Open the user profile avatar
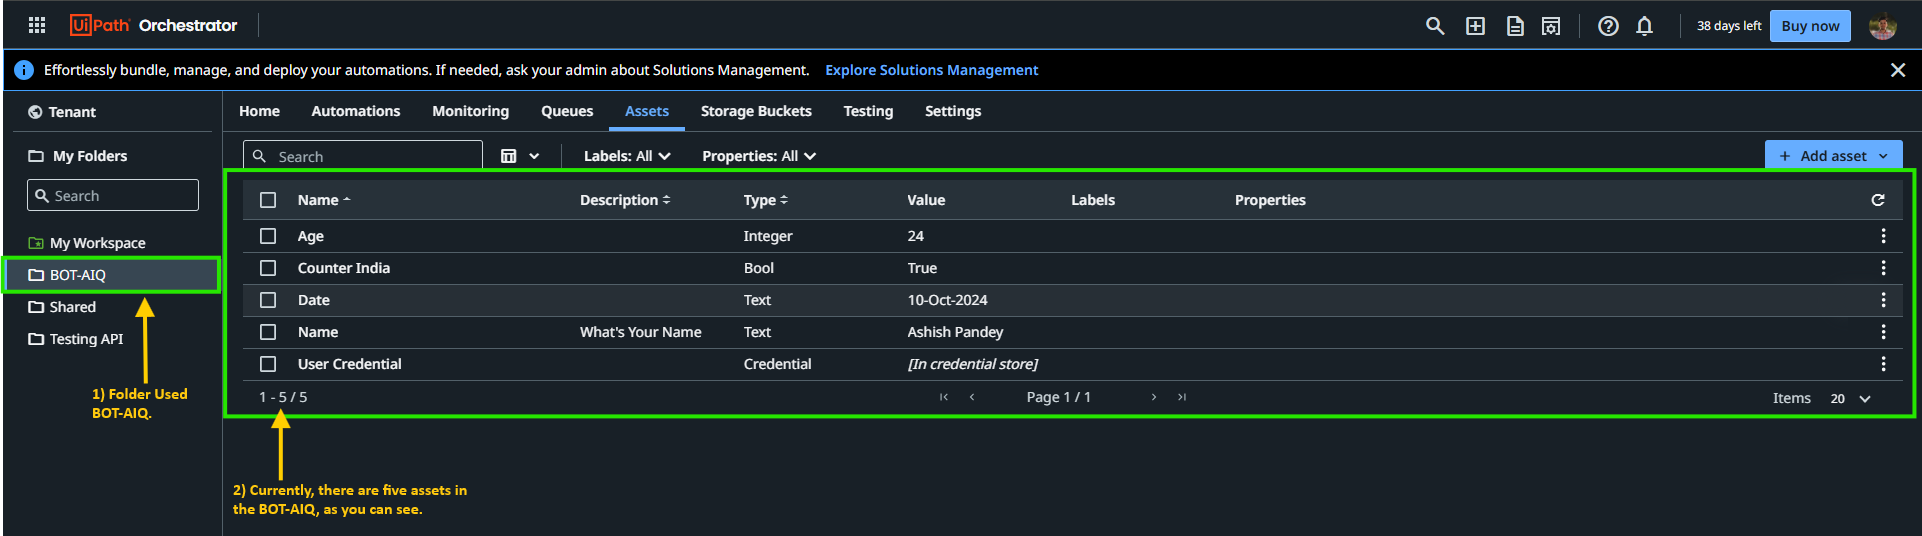 [1883, 26]
